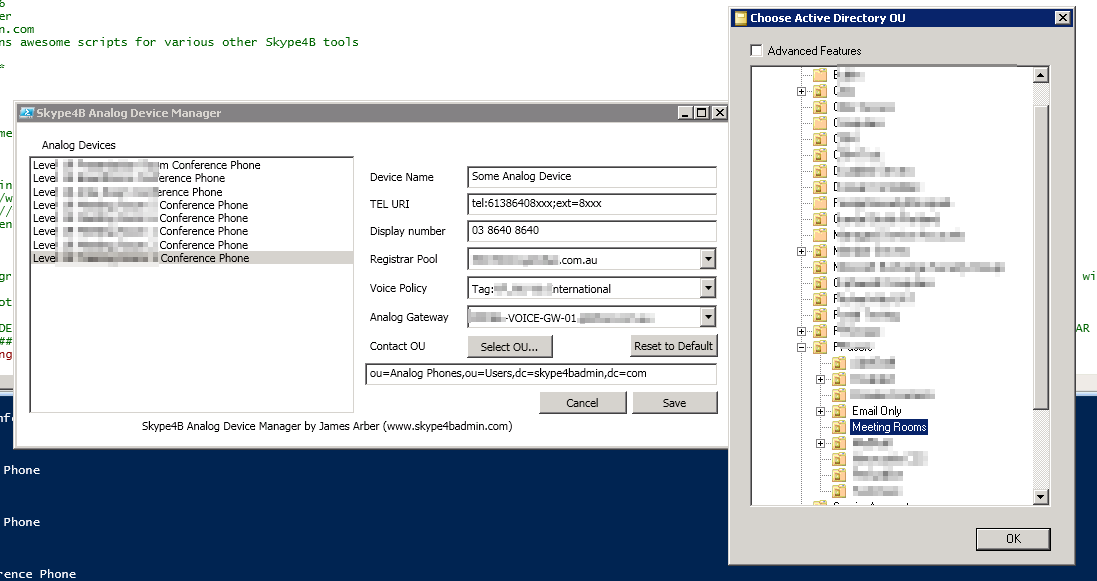Close the Choose Active Directory OU dialog
The width and height of the screenshot is (1097, 581).
1063,18
